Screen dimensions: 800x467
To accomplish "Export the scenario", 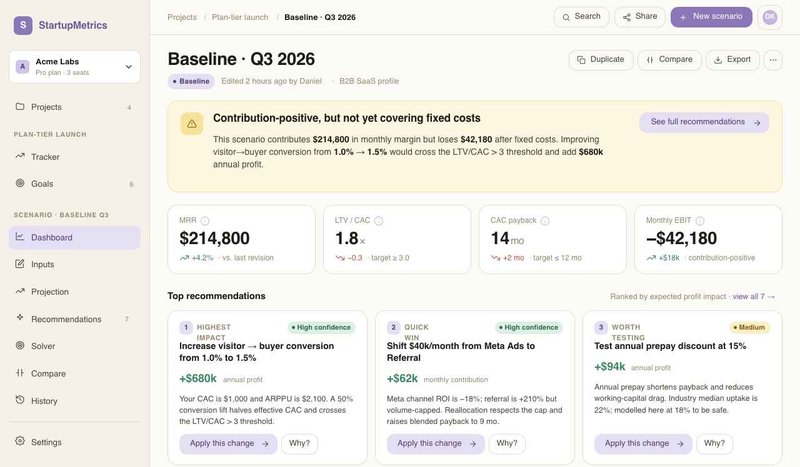I will [733, 60].
